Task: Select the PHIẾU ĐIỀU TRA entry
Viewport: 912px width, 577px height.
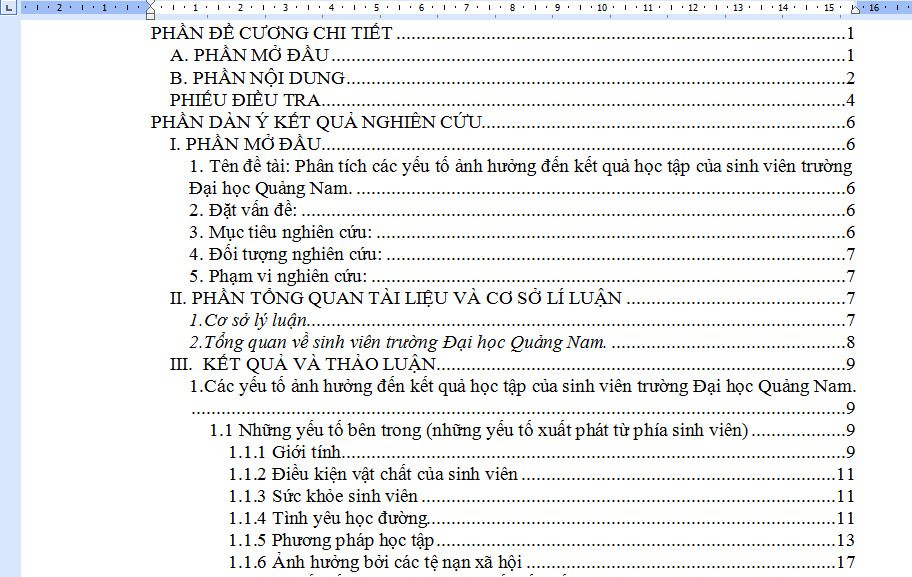Action: click(244, 100)
